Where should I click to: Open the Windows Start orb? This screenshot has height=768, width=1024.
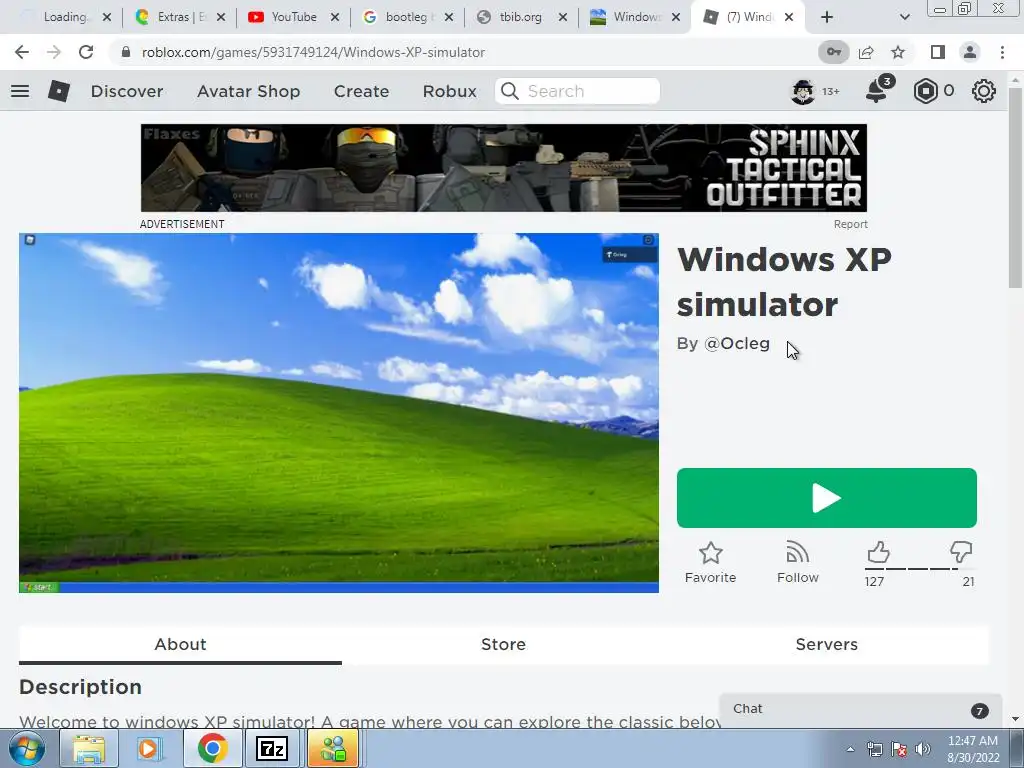27,748
